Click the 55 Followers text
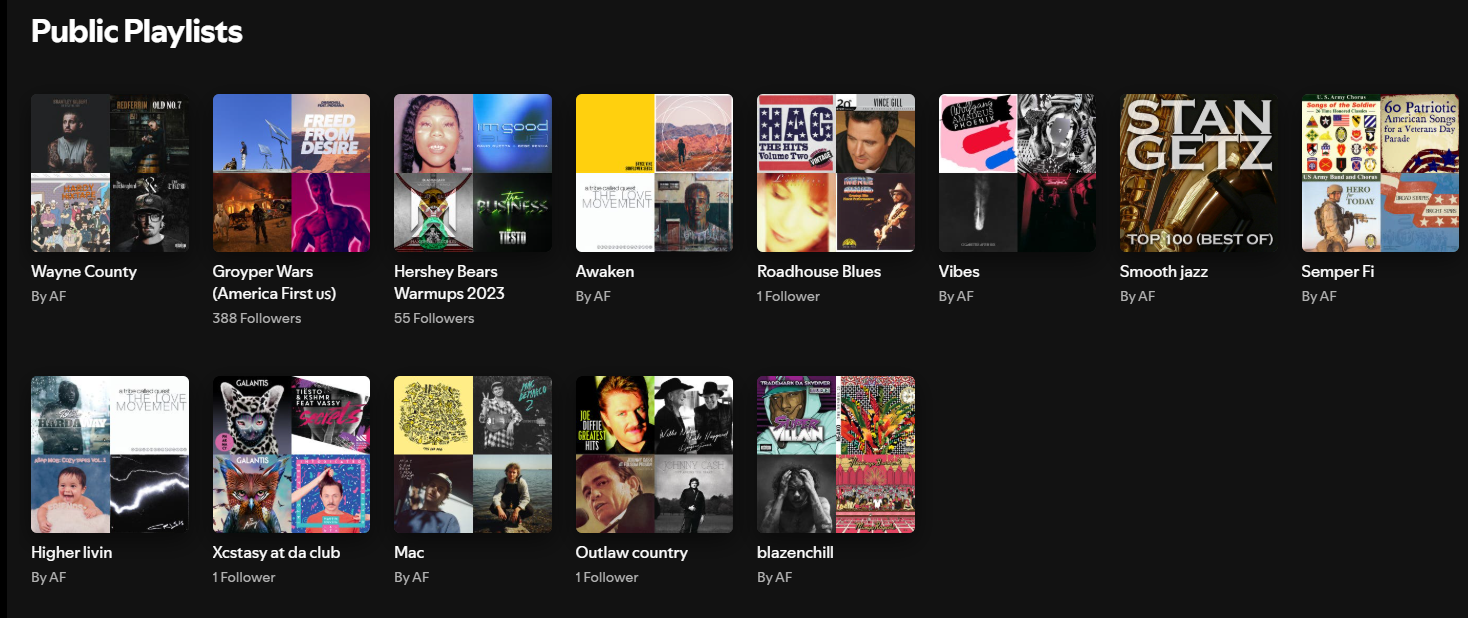The height and width of the screenshot is (618, 1468). [434, 318]
